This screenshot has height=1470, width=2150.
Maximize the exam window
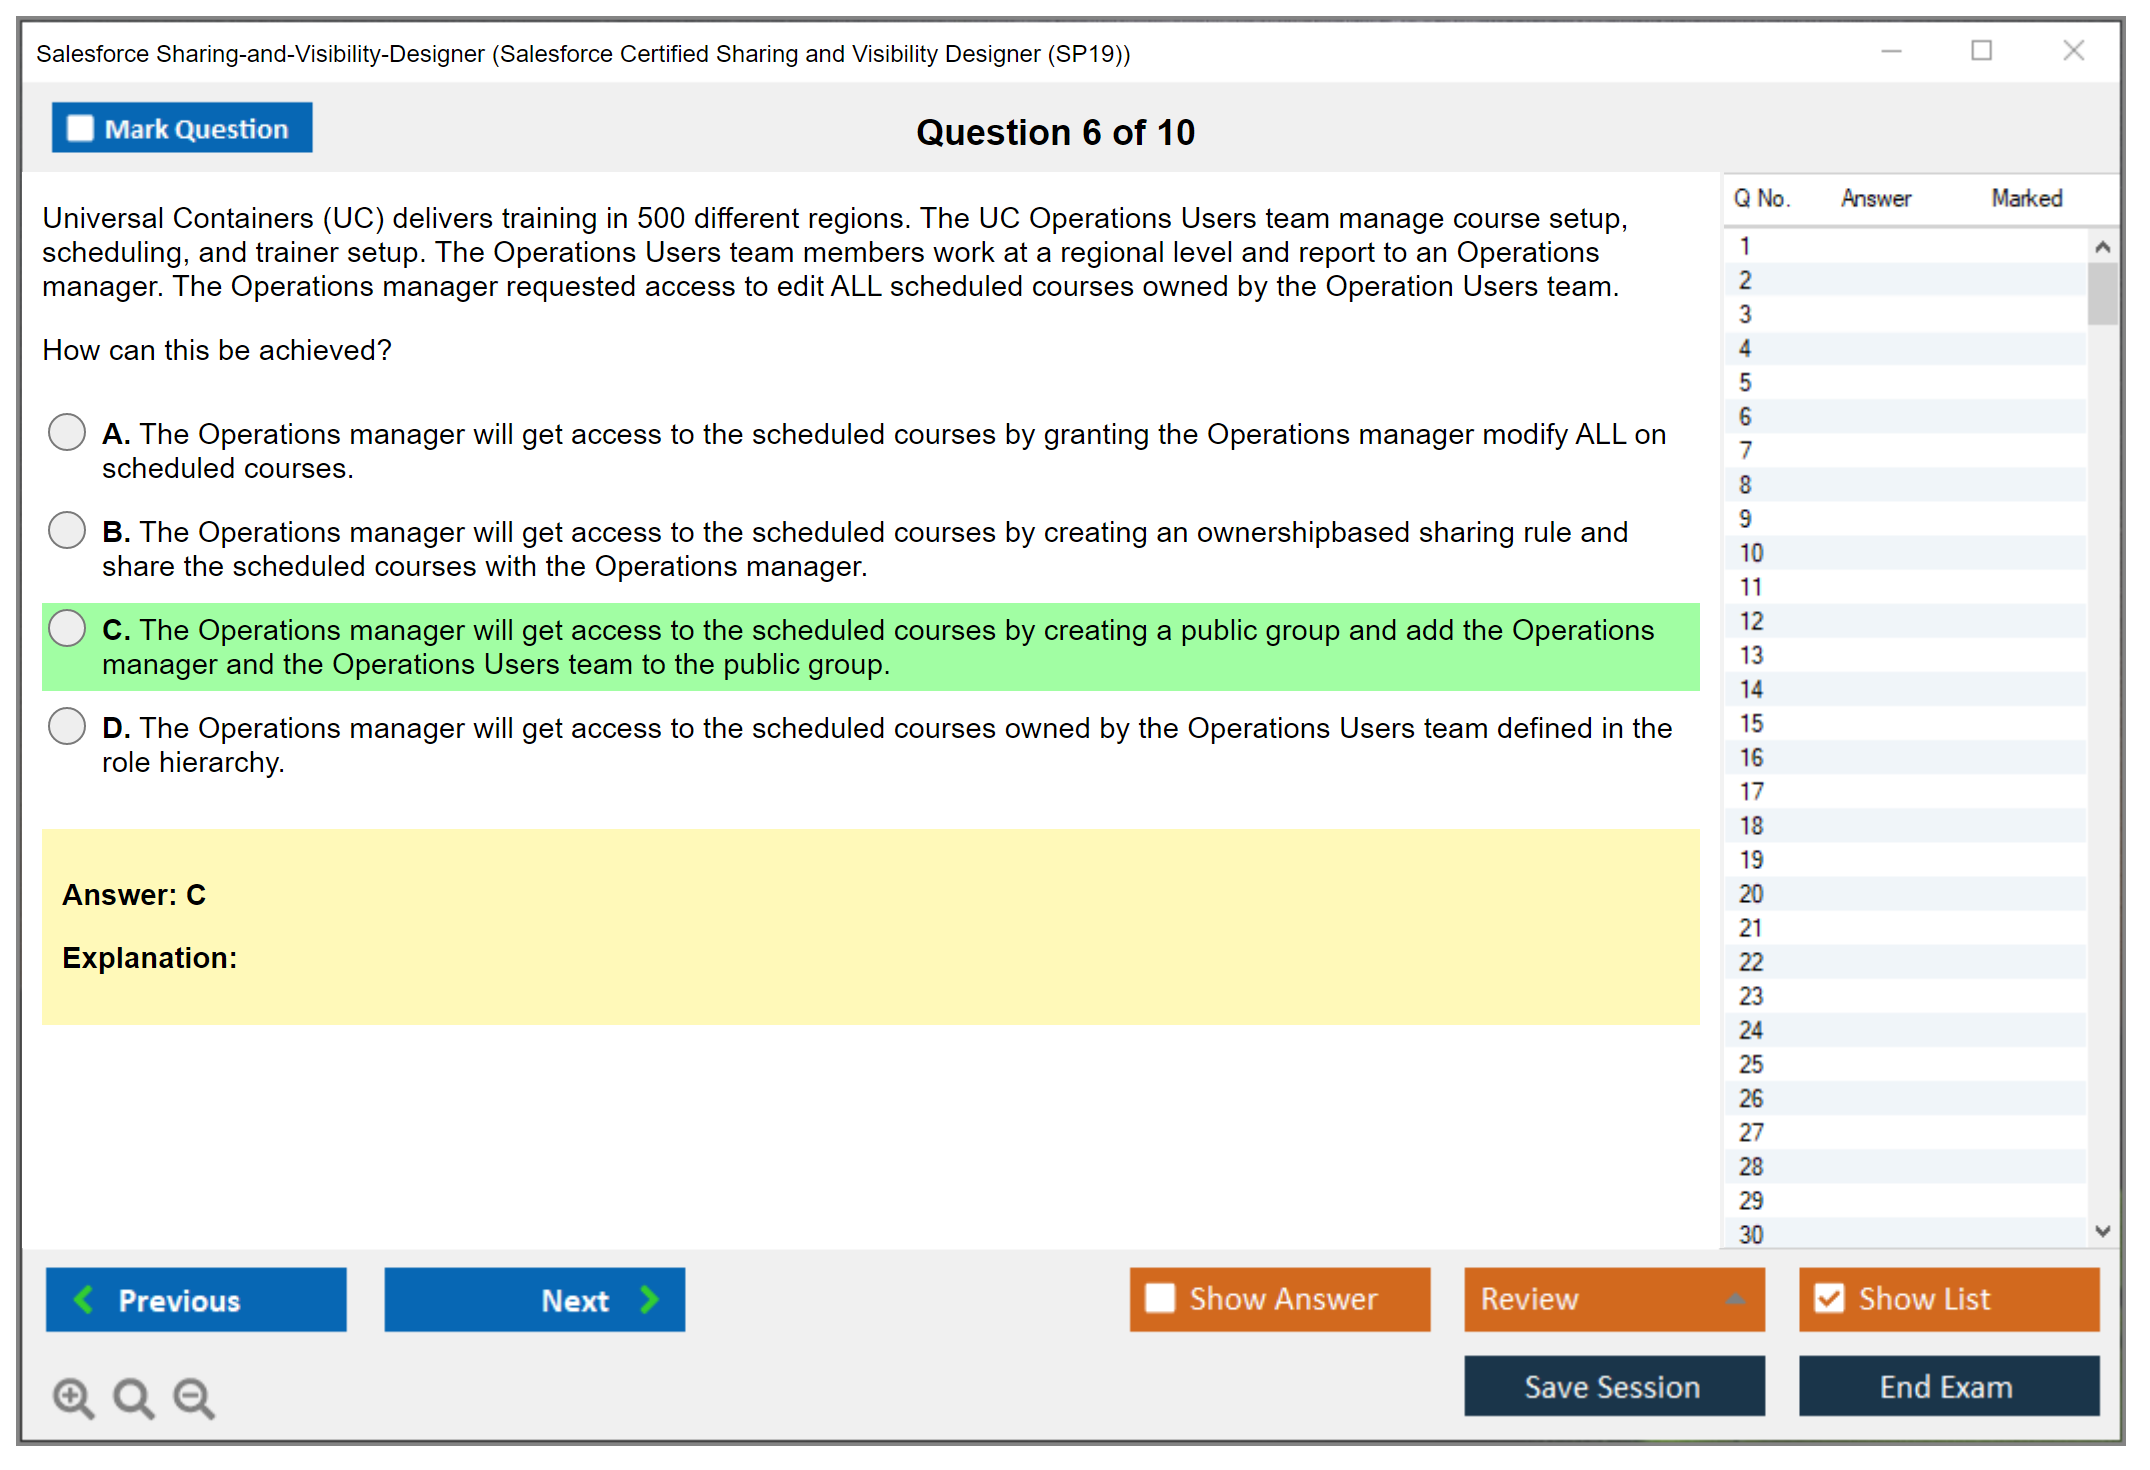(1981, 51)
